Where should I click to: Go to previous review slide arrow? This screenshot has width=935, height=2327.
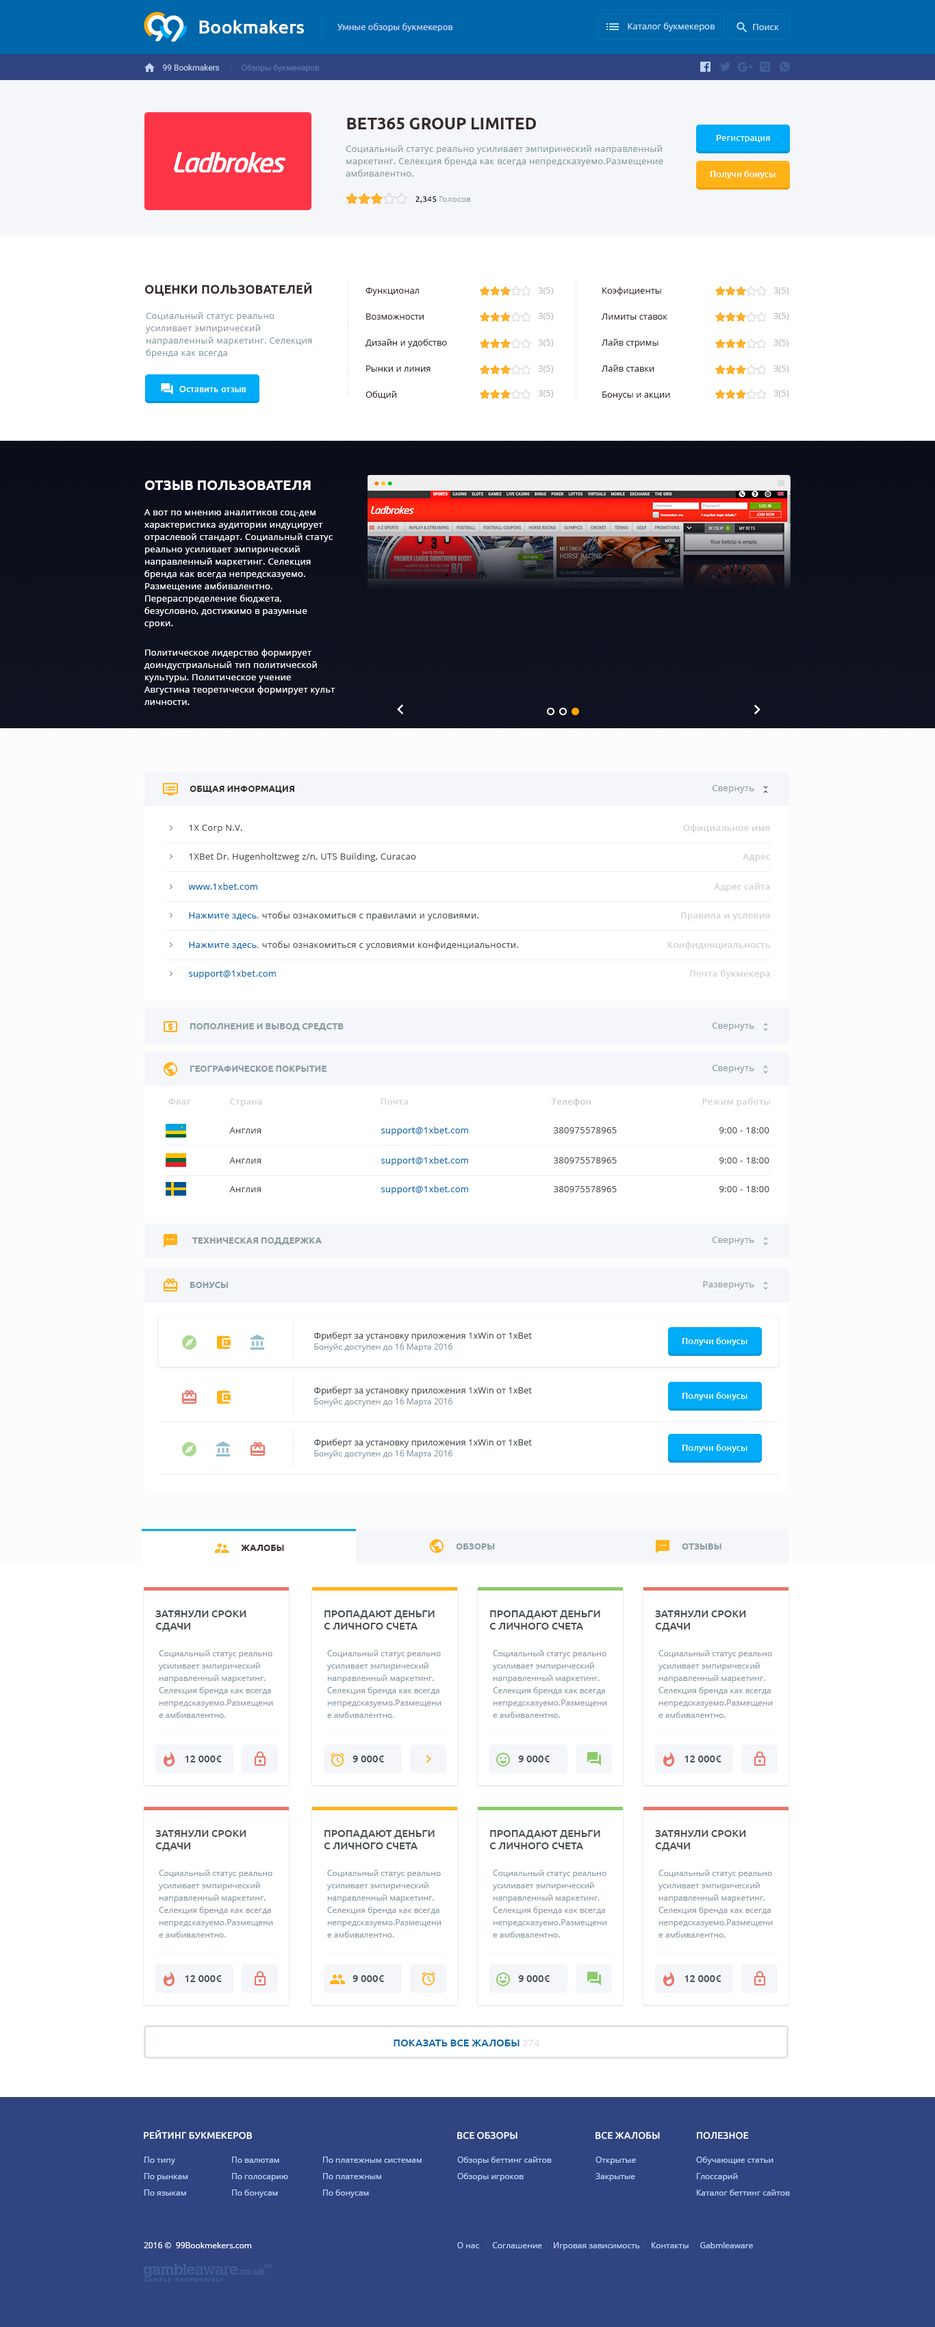click(400, 709)
